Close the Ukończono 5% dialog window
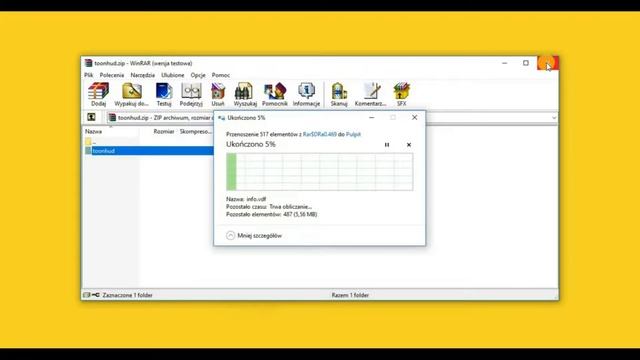Viewport: 640px width, 360px height. 414,118
